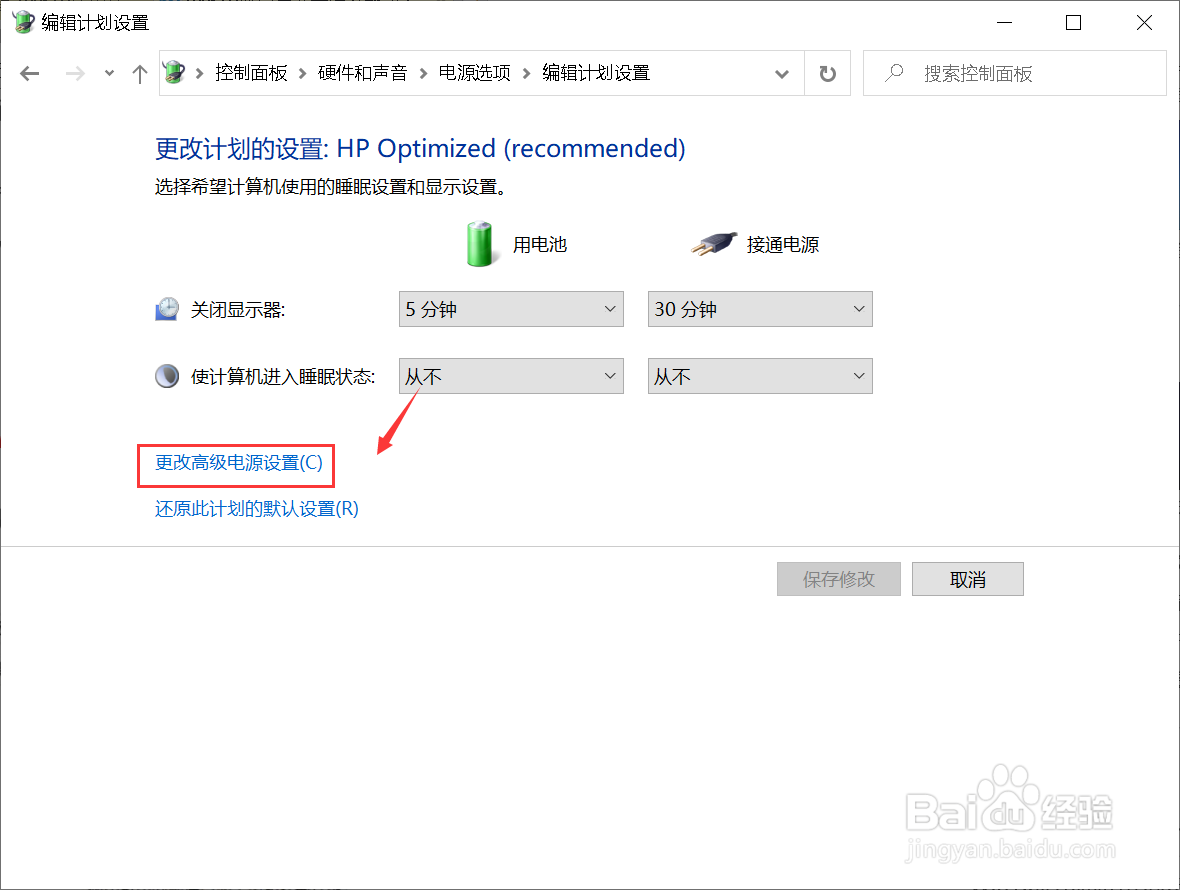Open recent locations dropdown chevron

tap(109, 74)
